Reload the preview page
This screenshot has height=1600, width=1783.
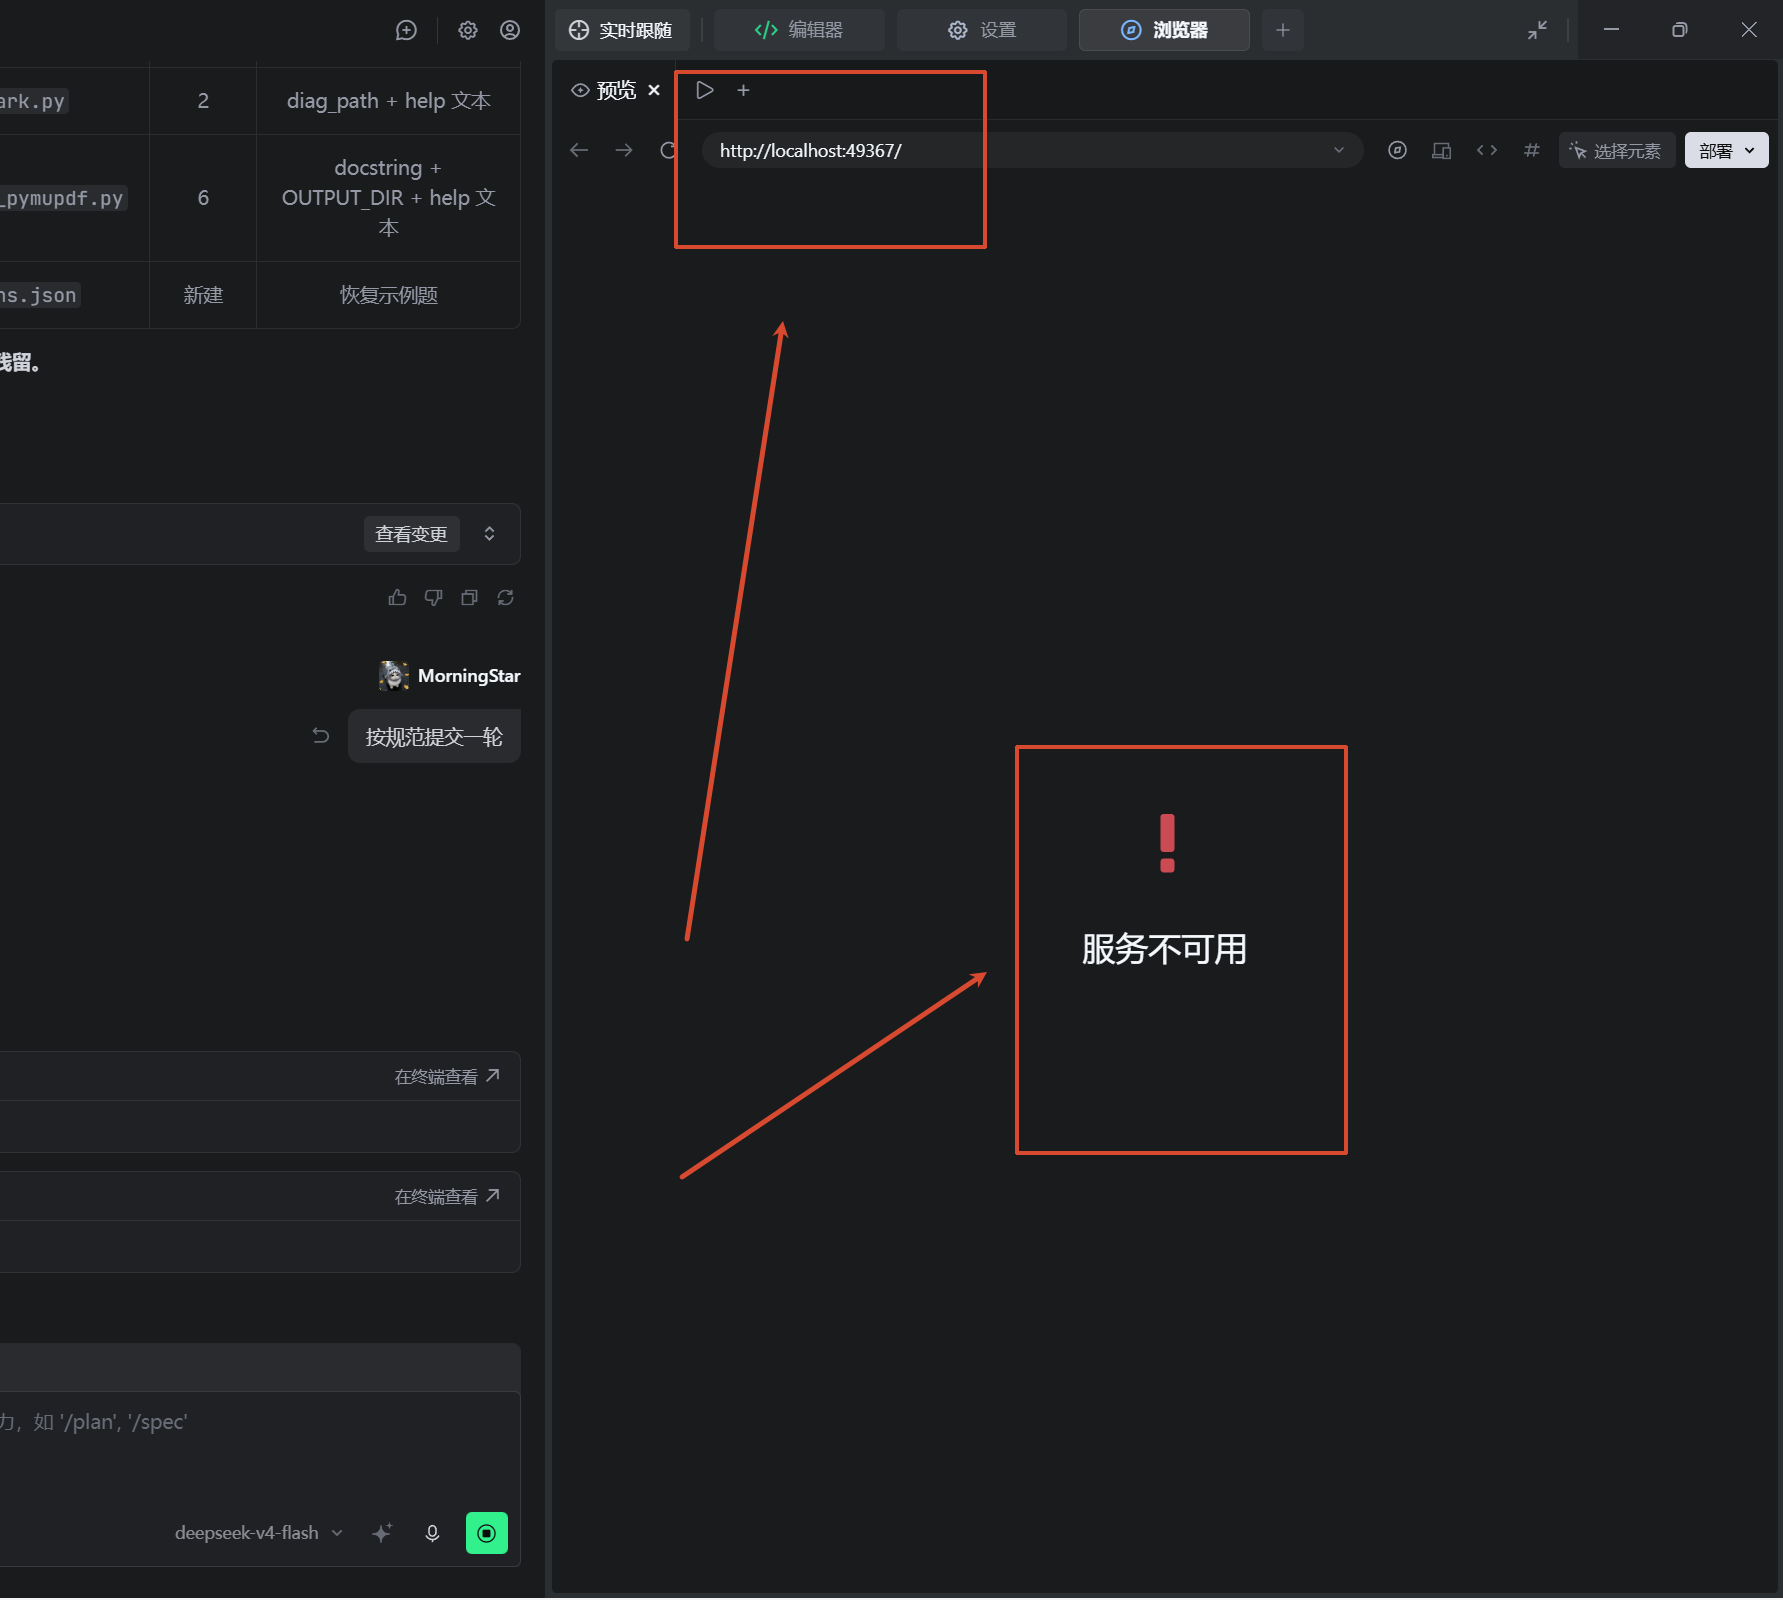pos(668,150)
